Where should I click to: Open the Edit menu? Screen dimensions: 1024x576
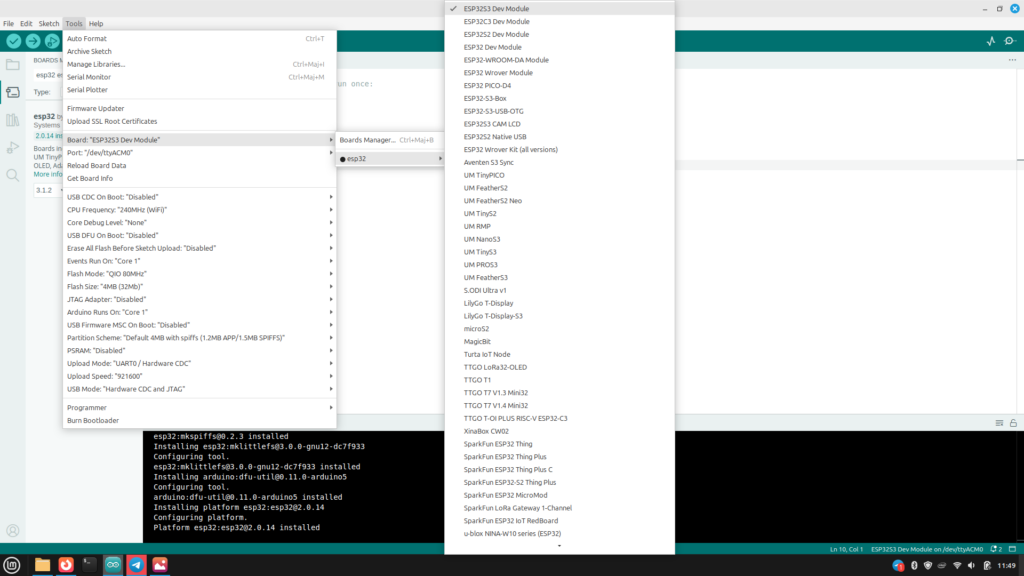click(26, 24)
